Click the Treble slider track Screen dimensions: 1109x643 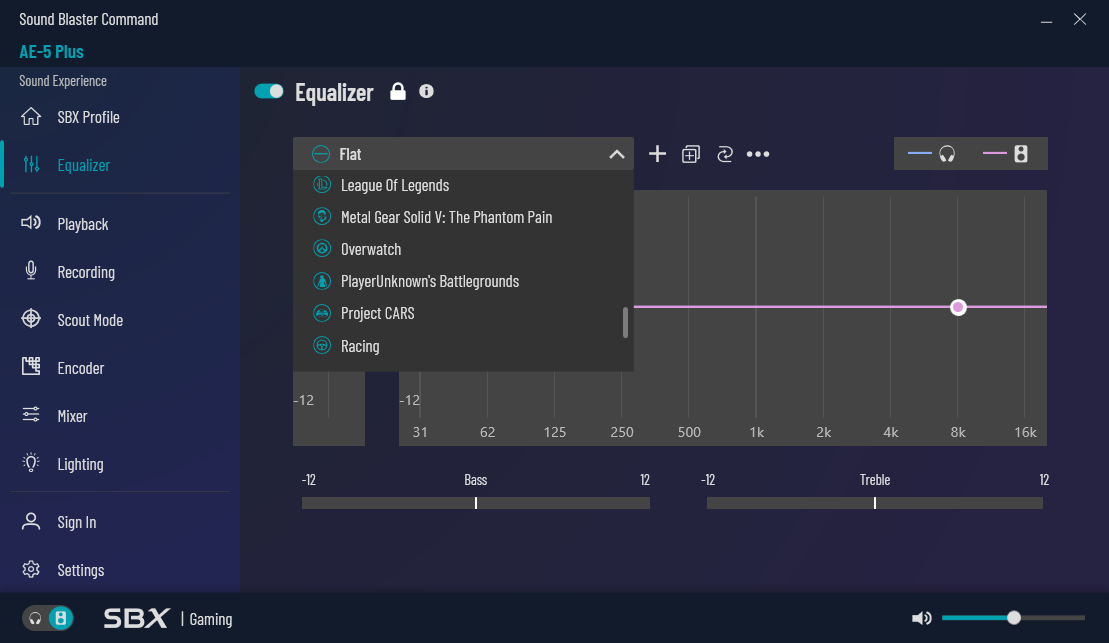tap(875, 503)
